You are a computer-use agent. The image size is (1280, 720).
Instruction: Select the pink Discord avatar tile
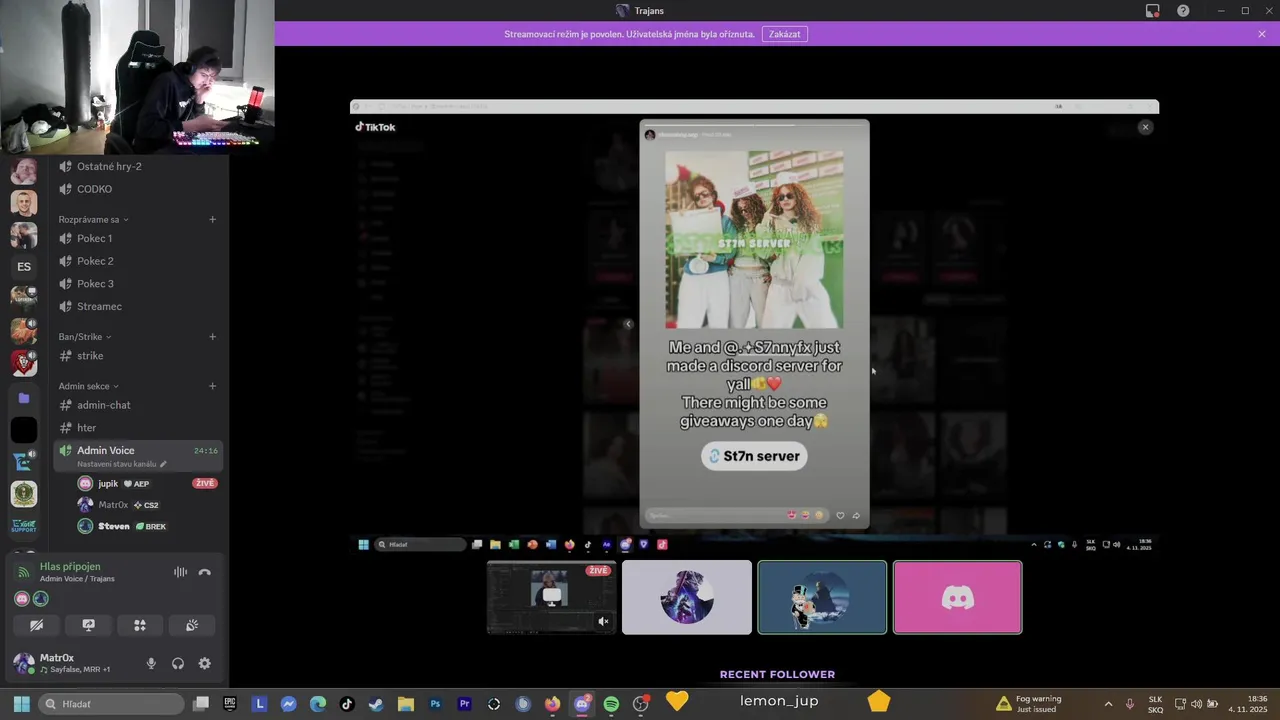pyautogui.click(x=957, y=597)
